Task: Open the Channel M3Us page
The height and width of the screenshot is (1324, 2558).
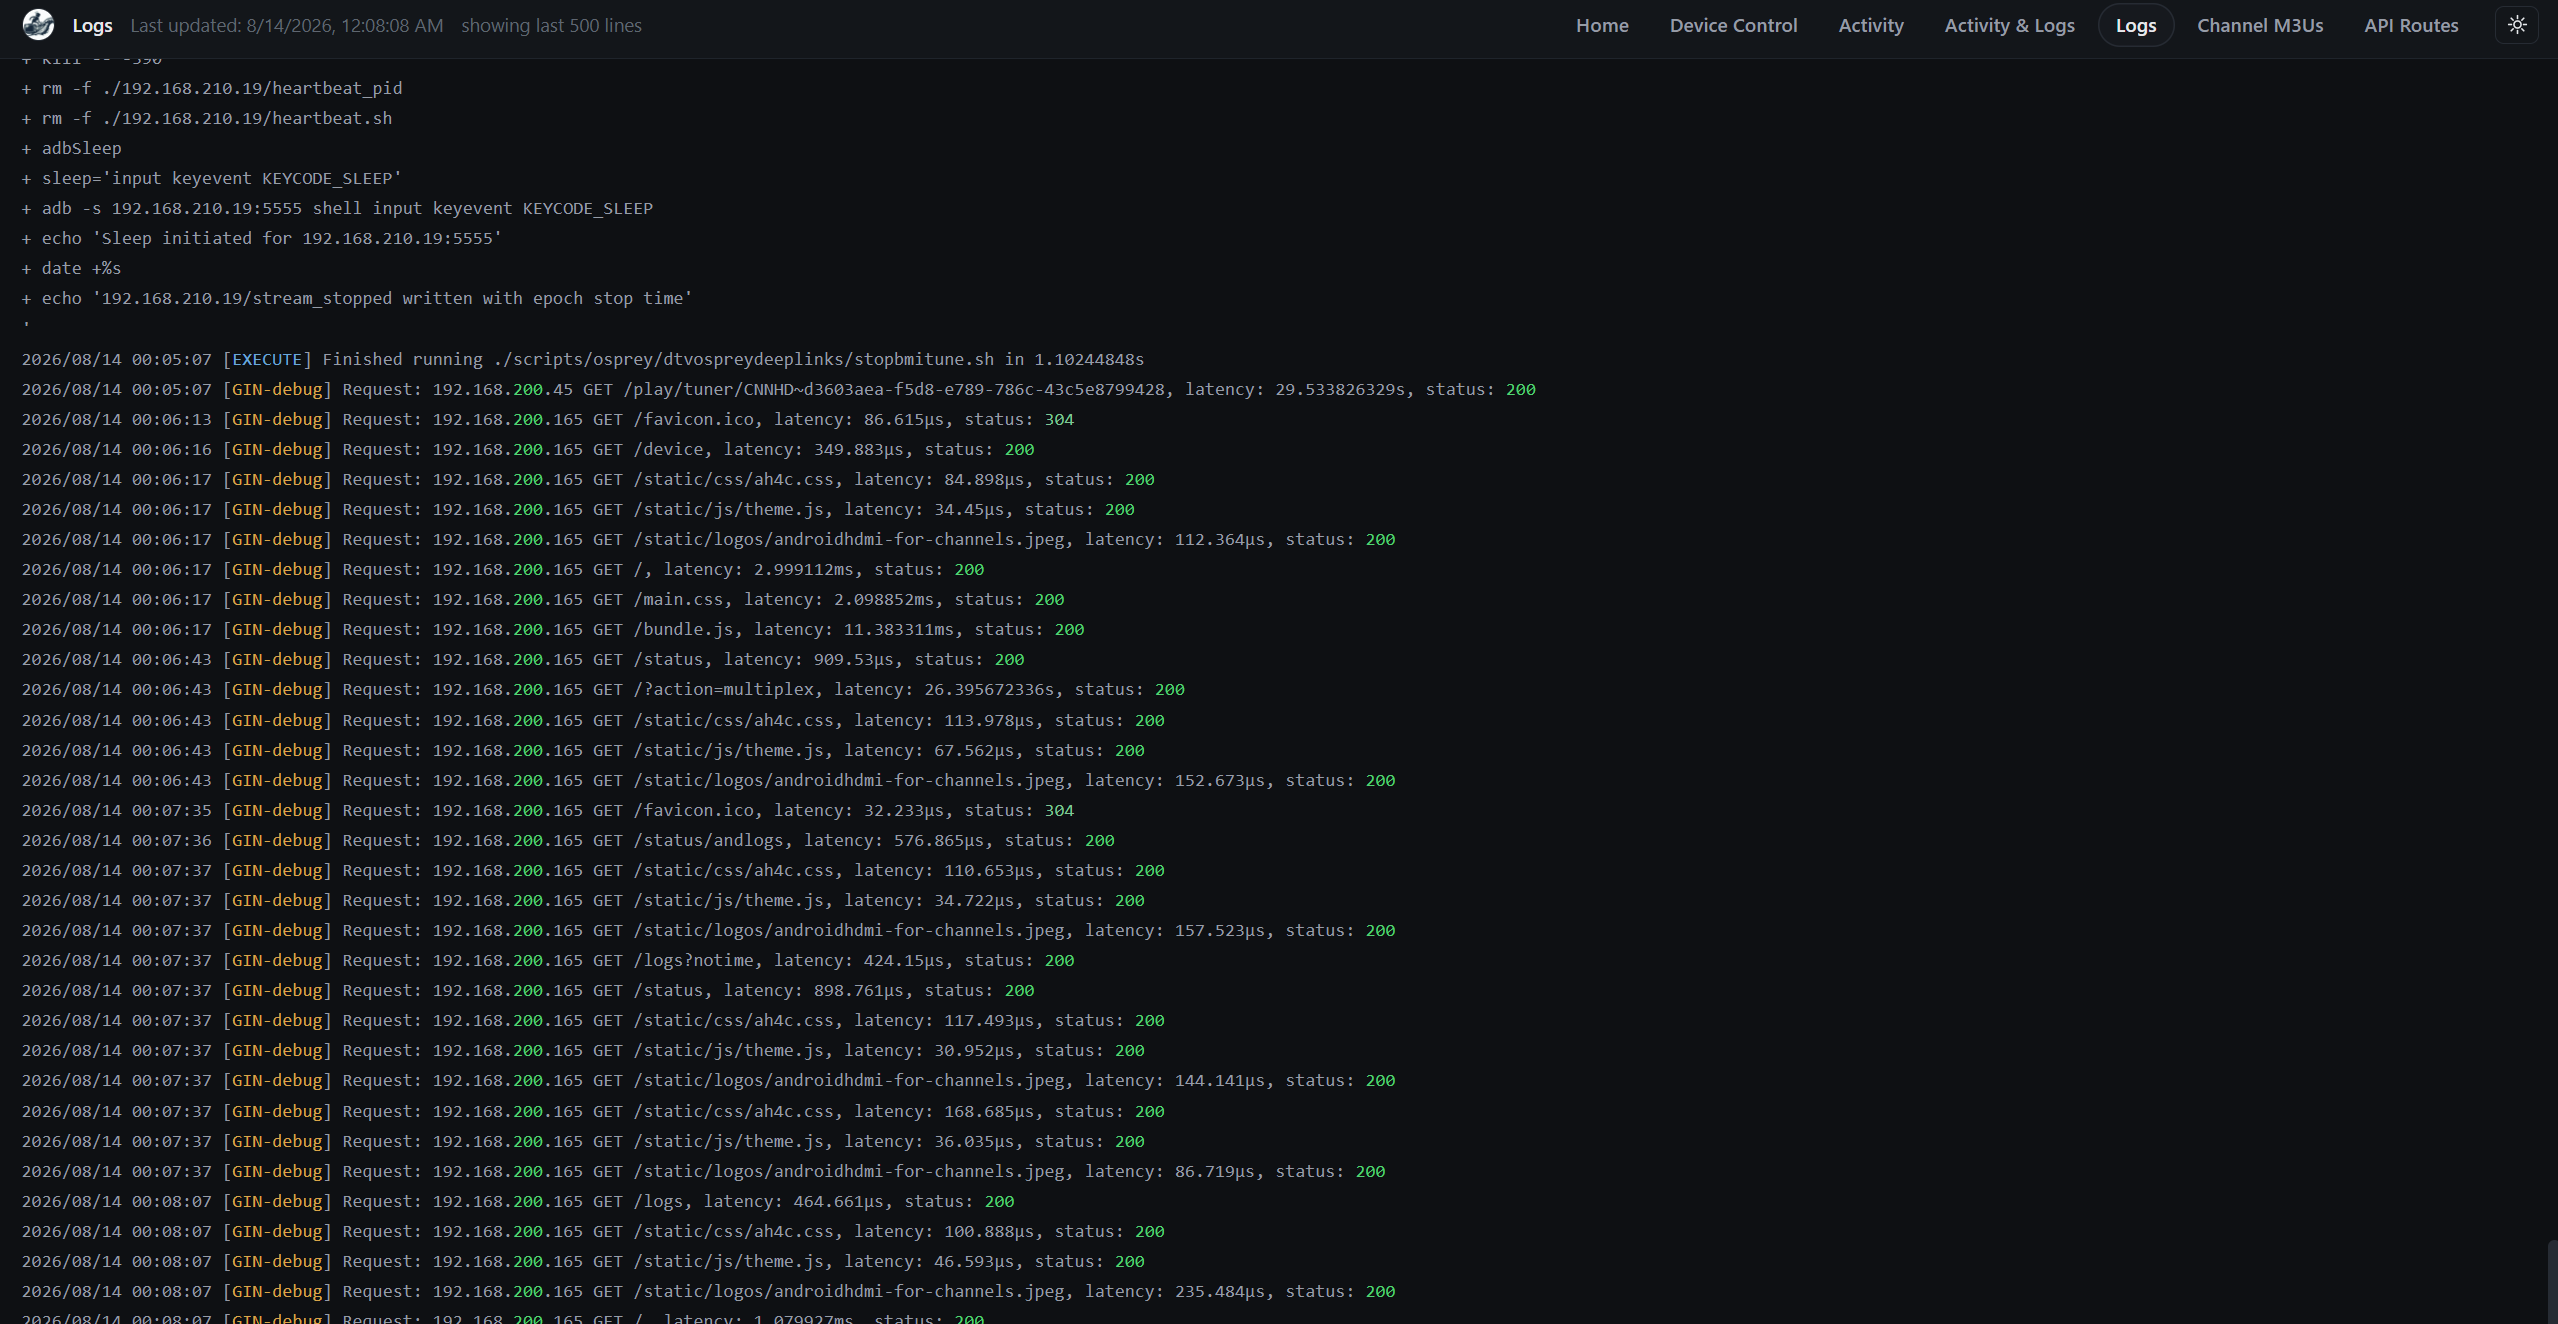Action: click(x=2260, y=25)
